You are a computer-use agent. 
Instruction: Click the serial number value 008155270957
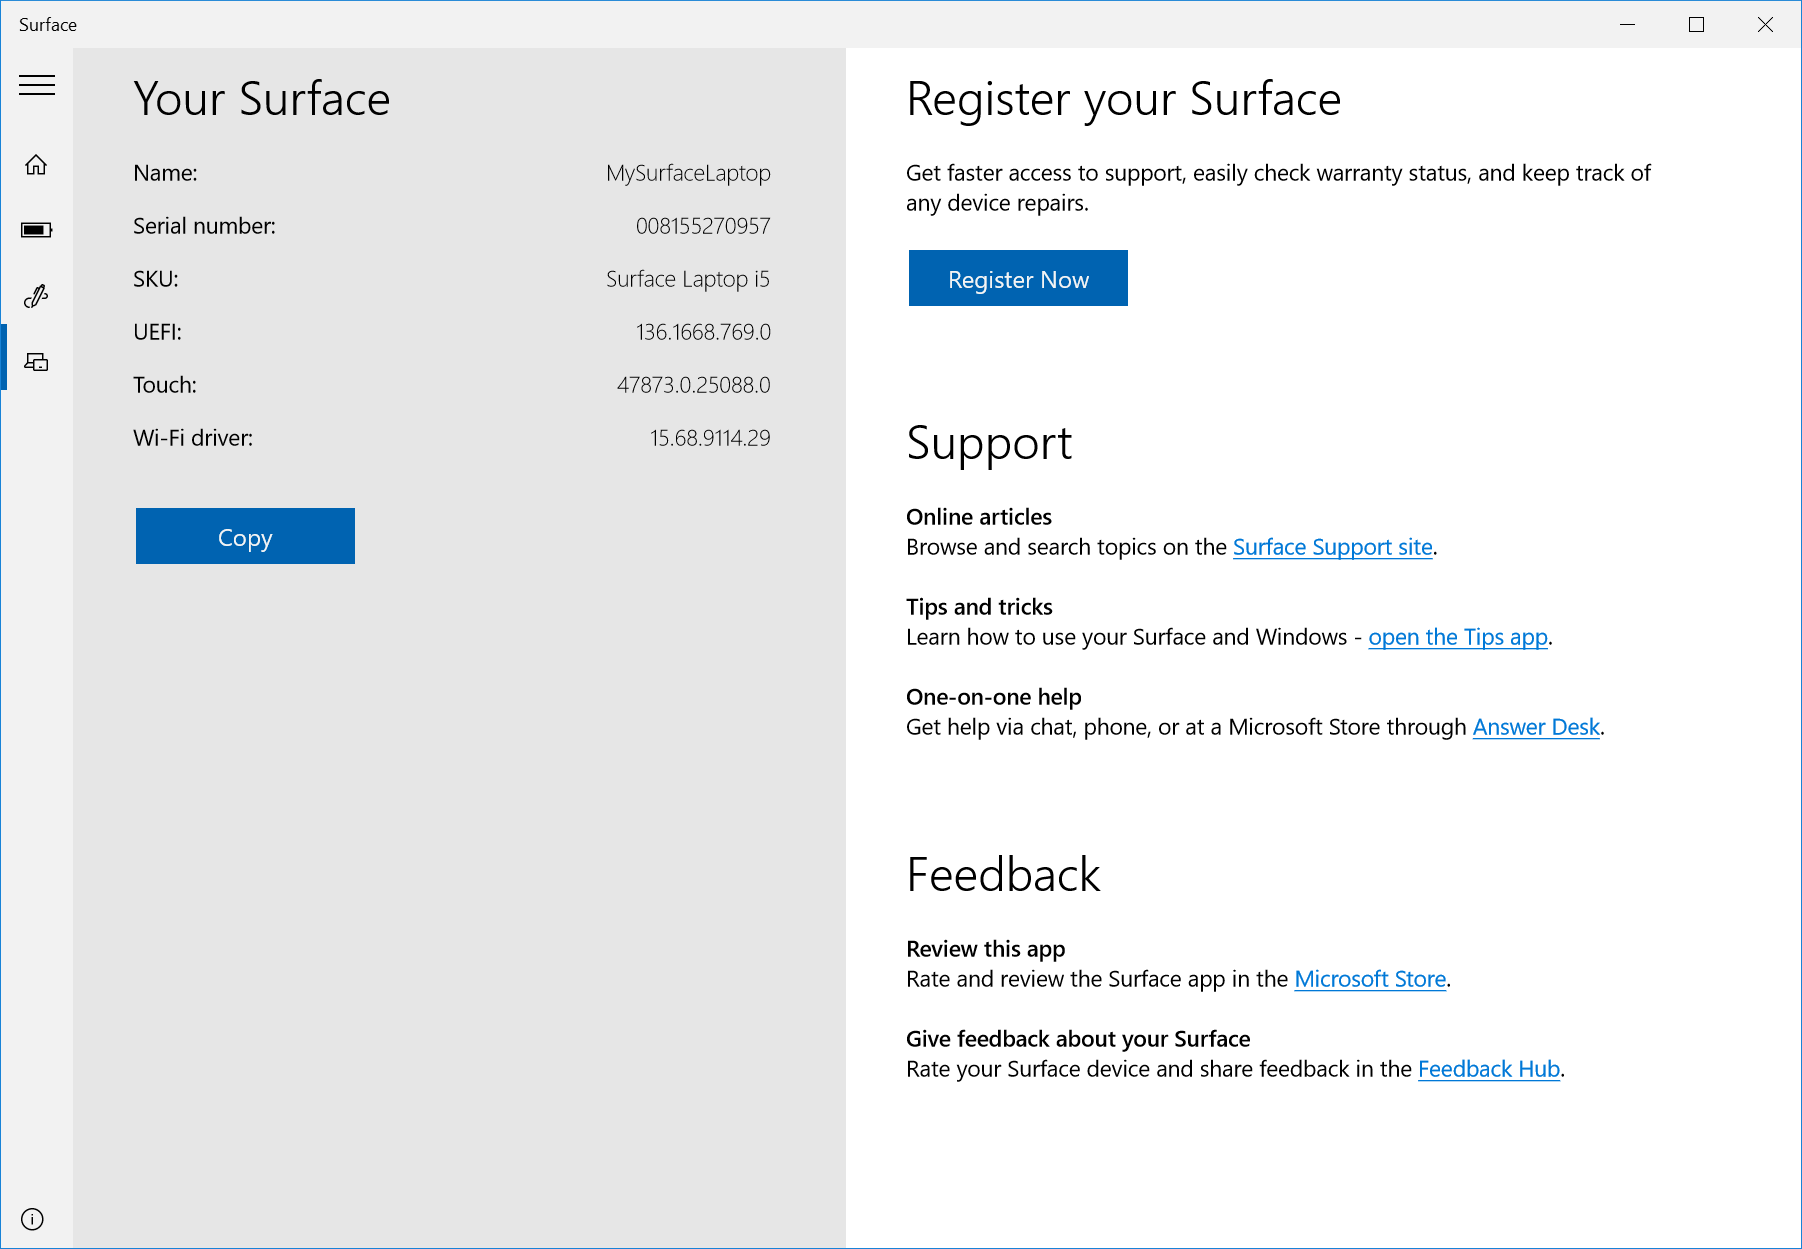[703, 226]
